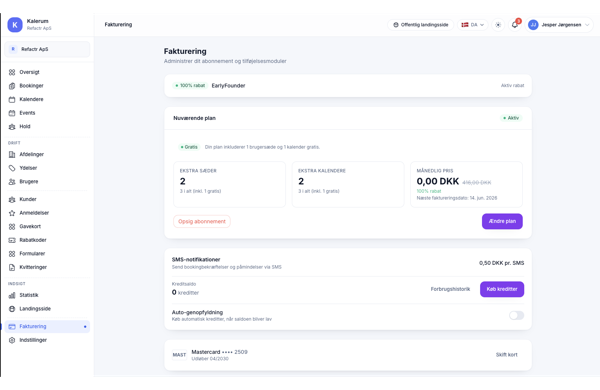
Task: Click the Bookinger icon in sidebar
Action: click(x=12, y=86)
